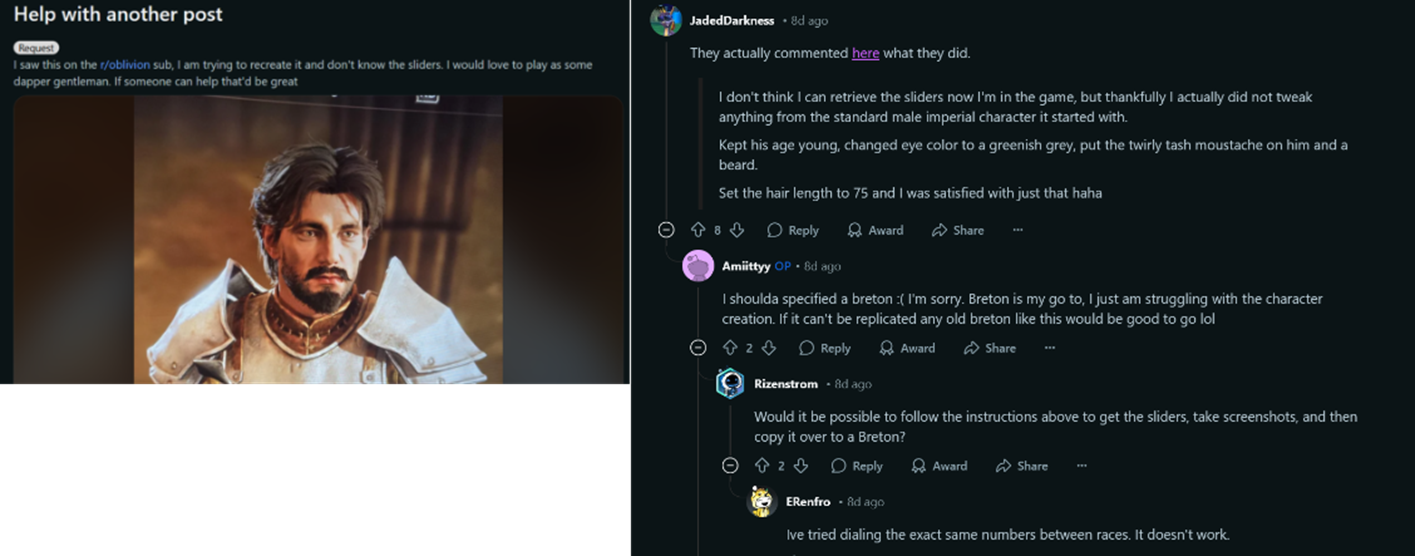Collapse JadedDarkness's comment thread
This screenshot has height=556, width=1415.
pos(666,230)
